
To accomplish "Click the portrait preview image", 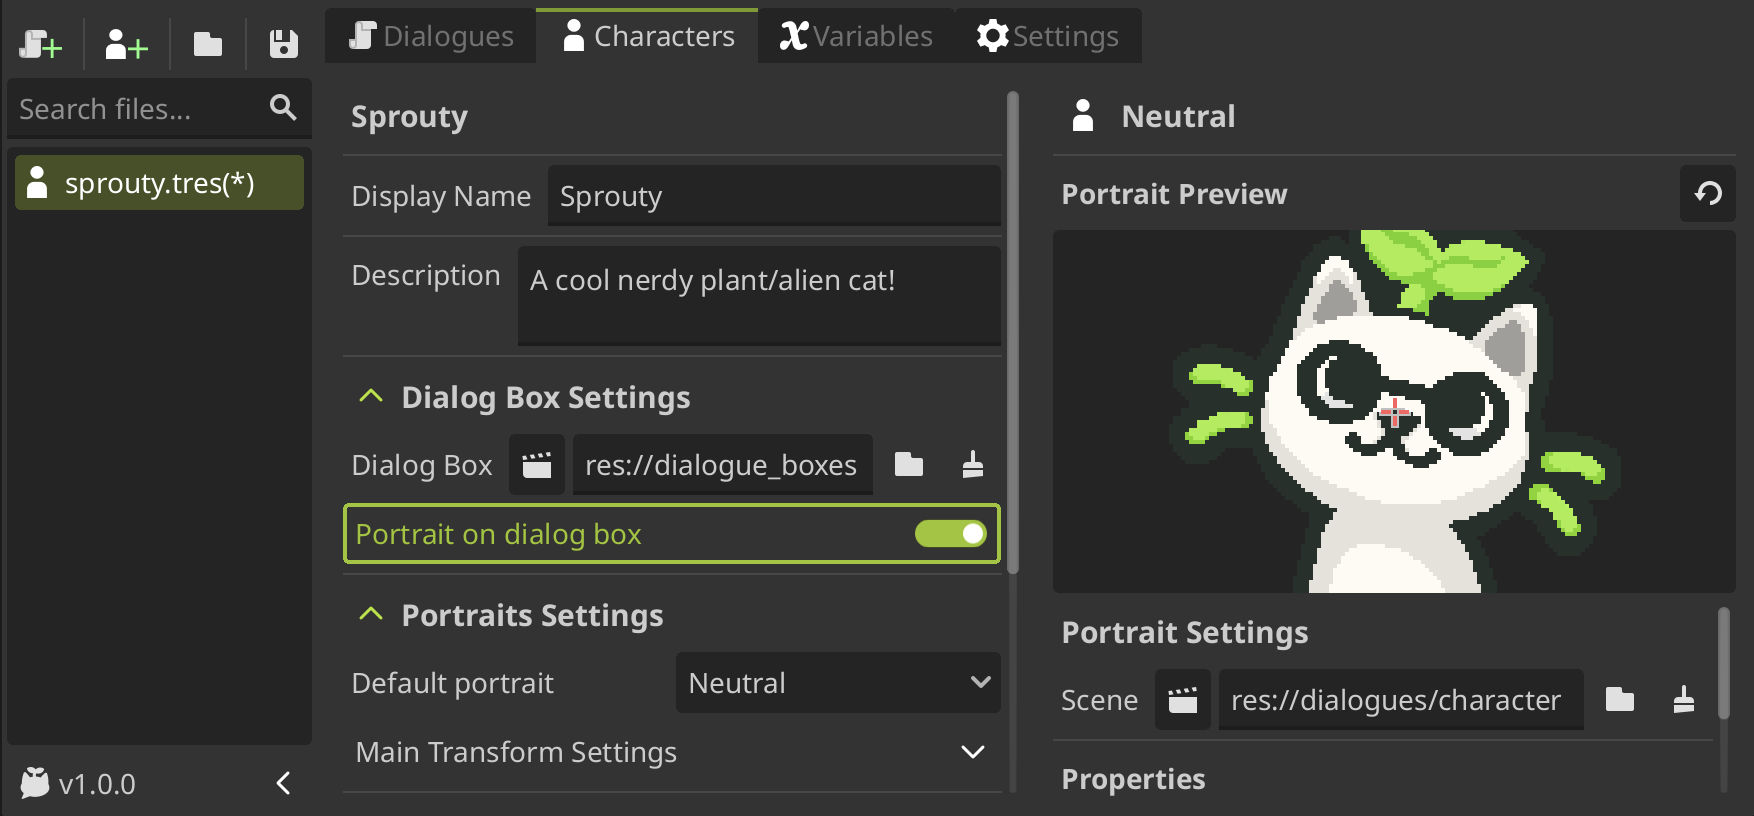I will pyautogui.click(x=1394, y=411).
